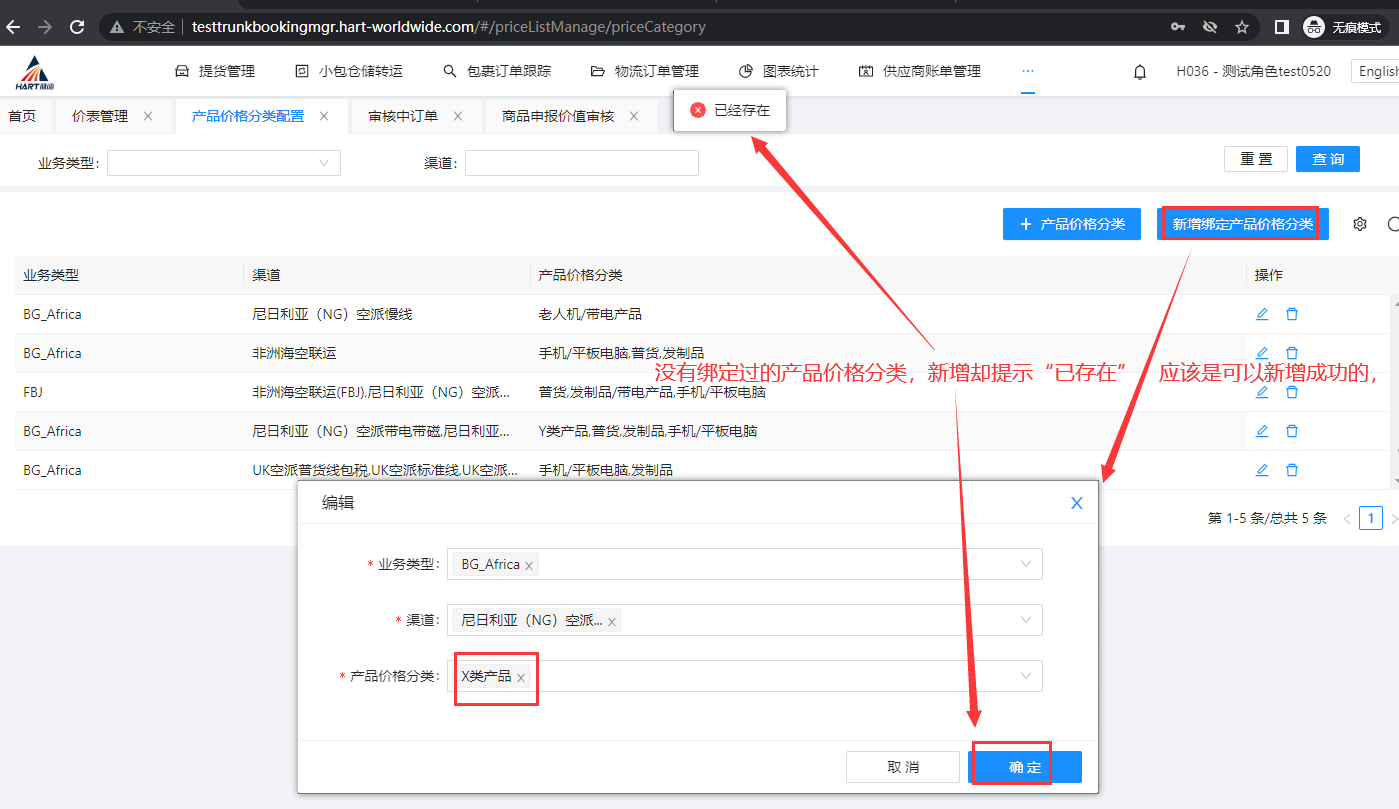The image size is (1399, 809).
Task: Expand 产品价格分类 dropdown in dialog
Action: click(1025, 676)
